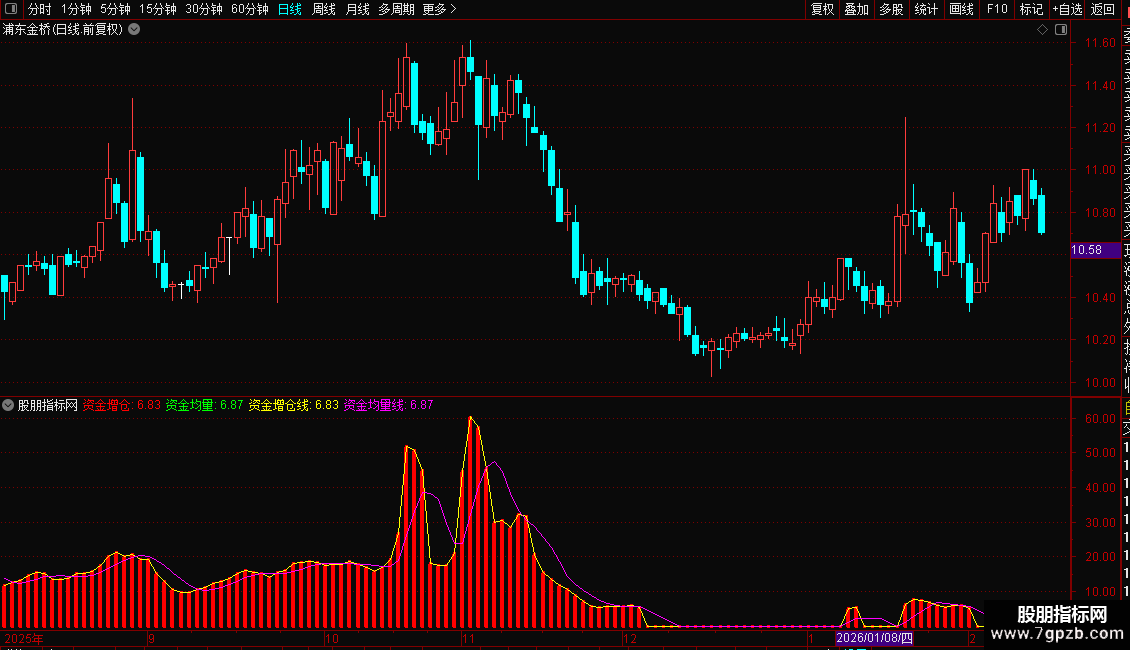
Task: Click the 复权 button
Action: click(822, 9)
